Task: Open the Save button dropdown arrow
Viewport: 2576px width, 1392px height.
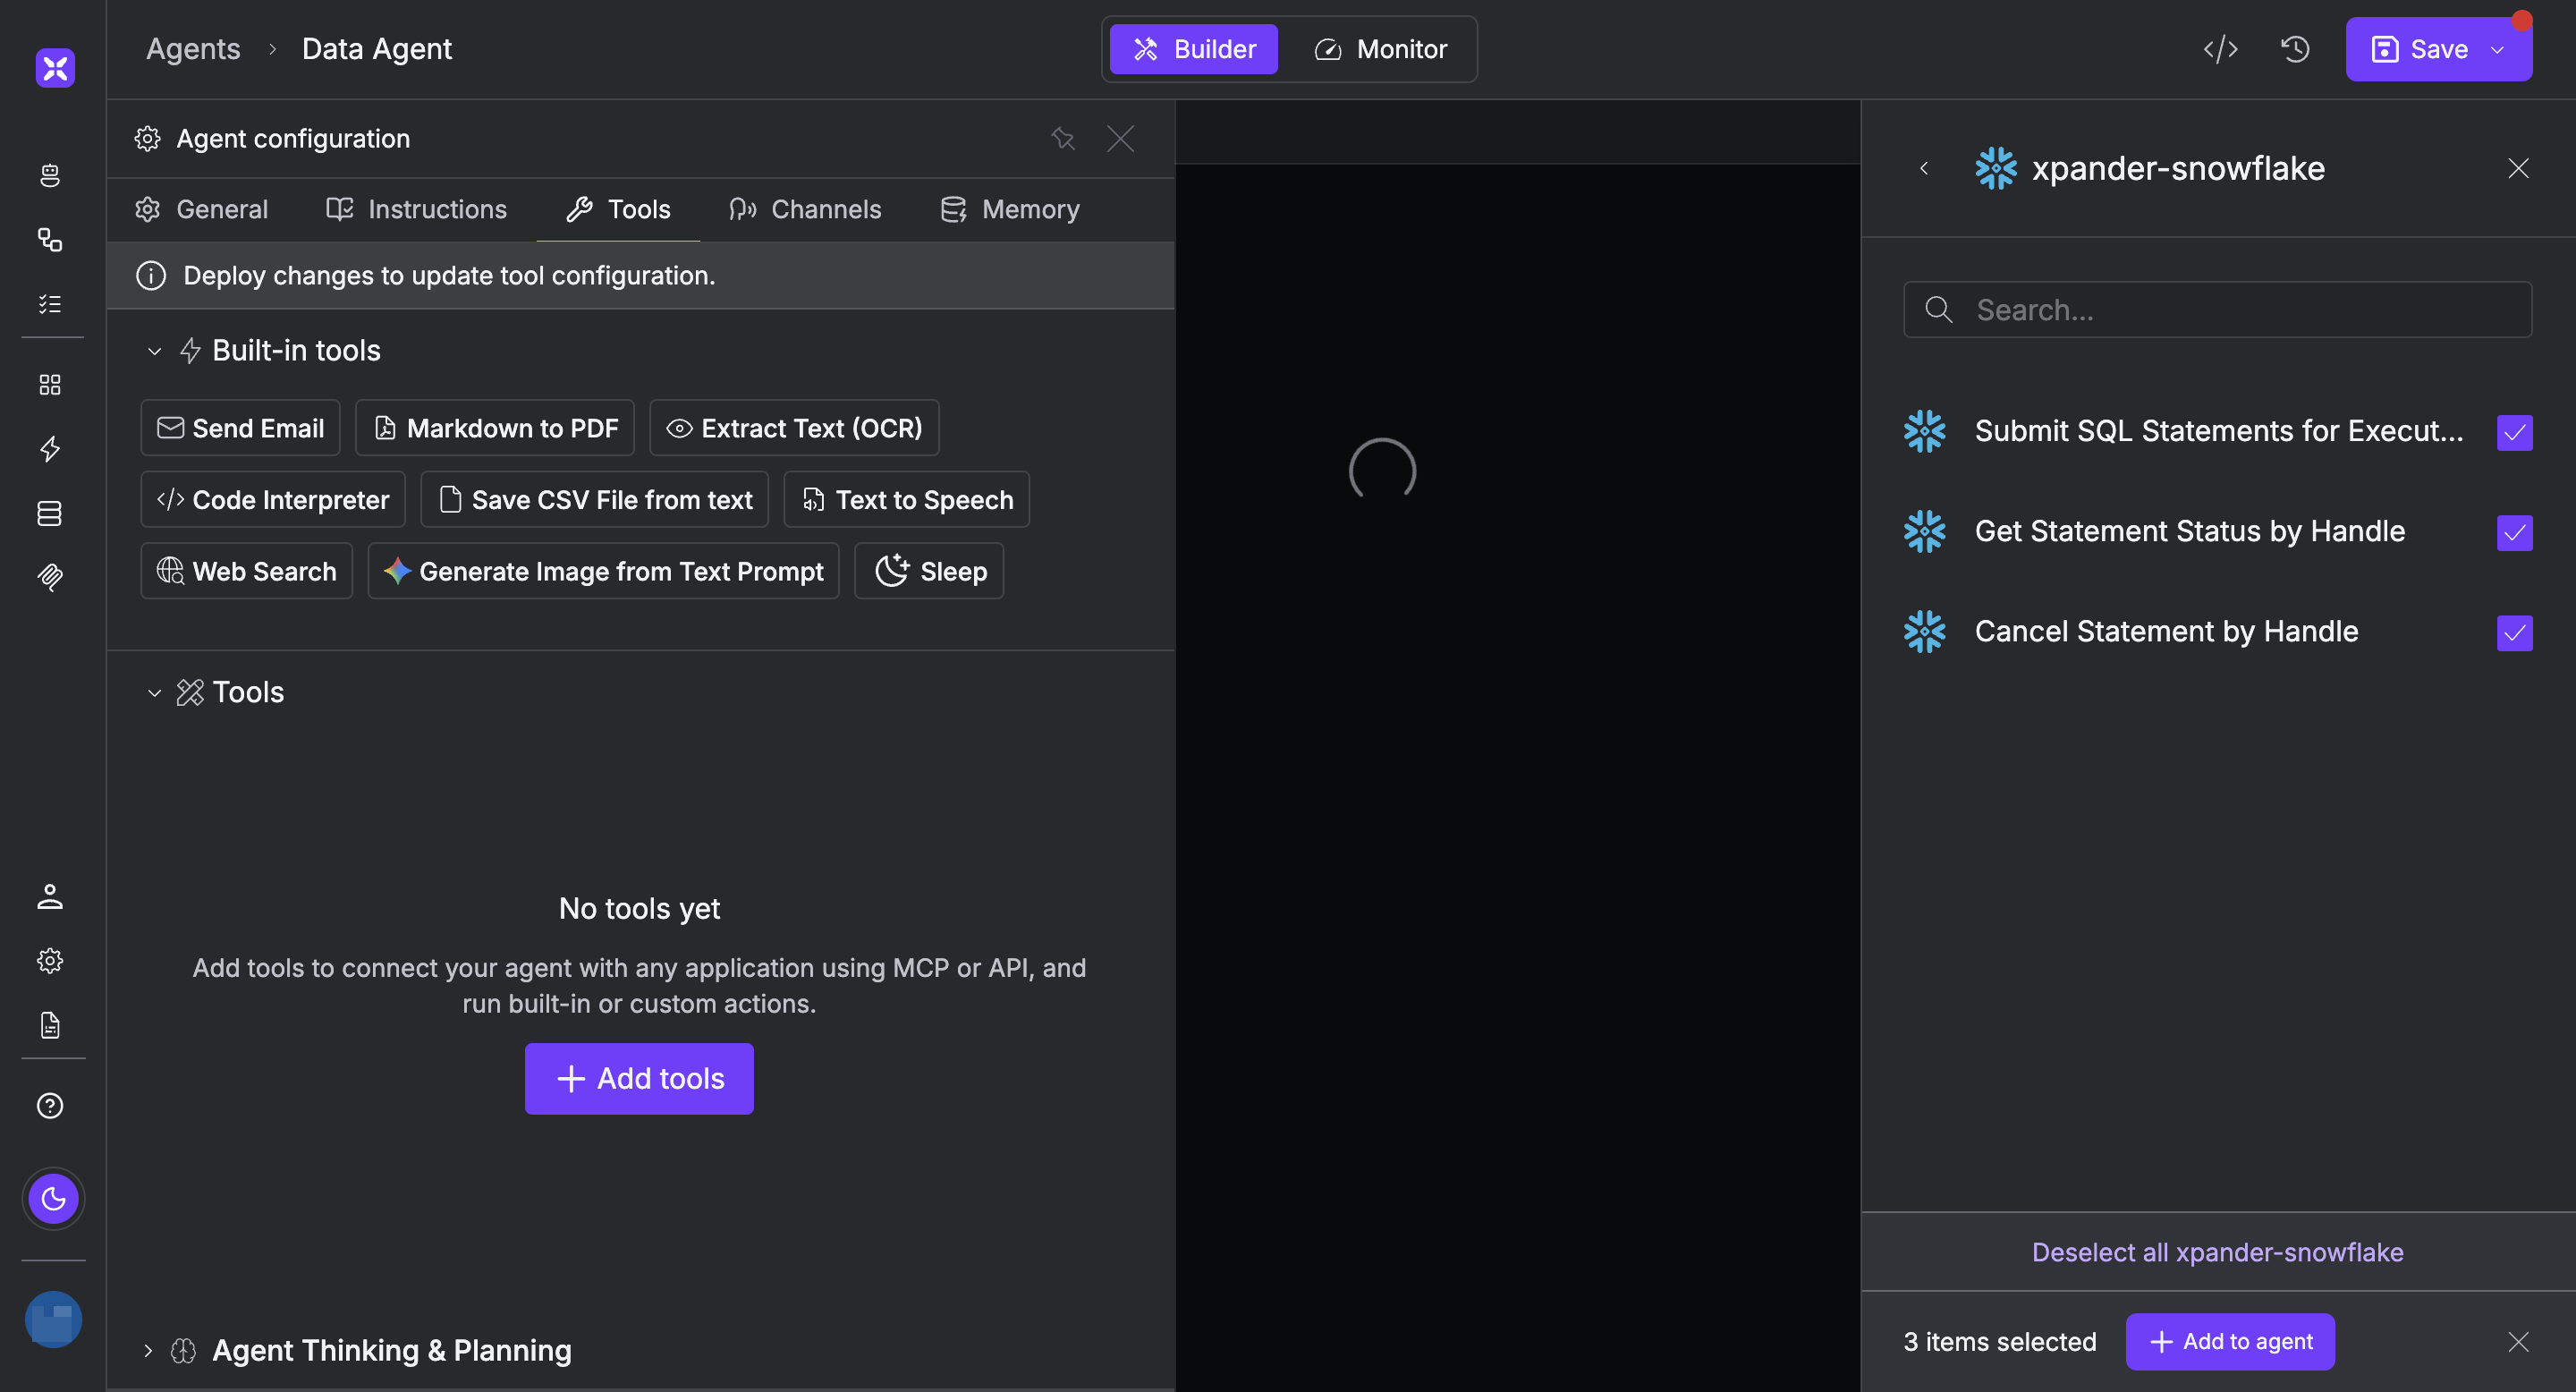Action: [2497, 49]
